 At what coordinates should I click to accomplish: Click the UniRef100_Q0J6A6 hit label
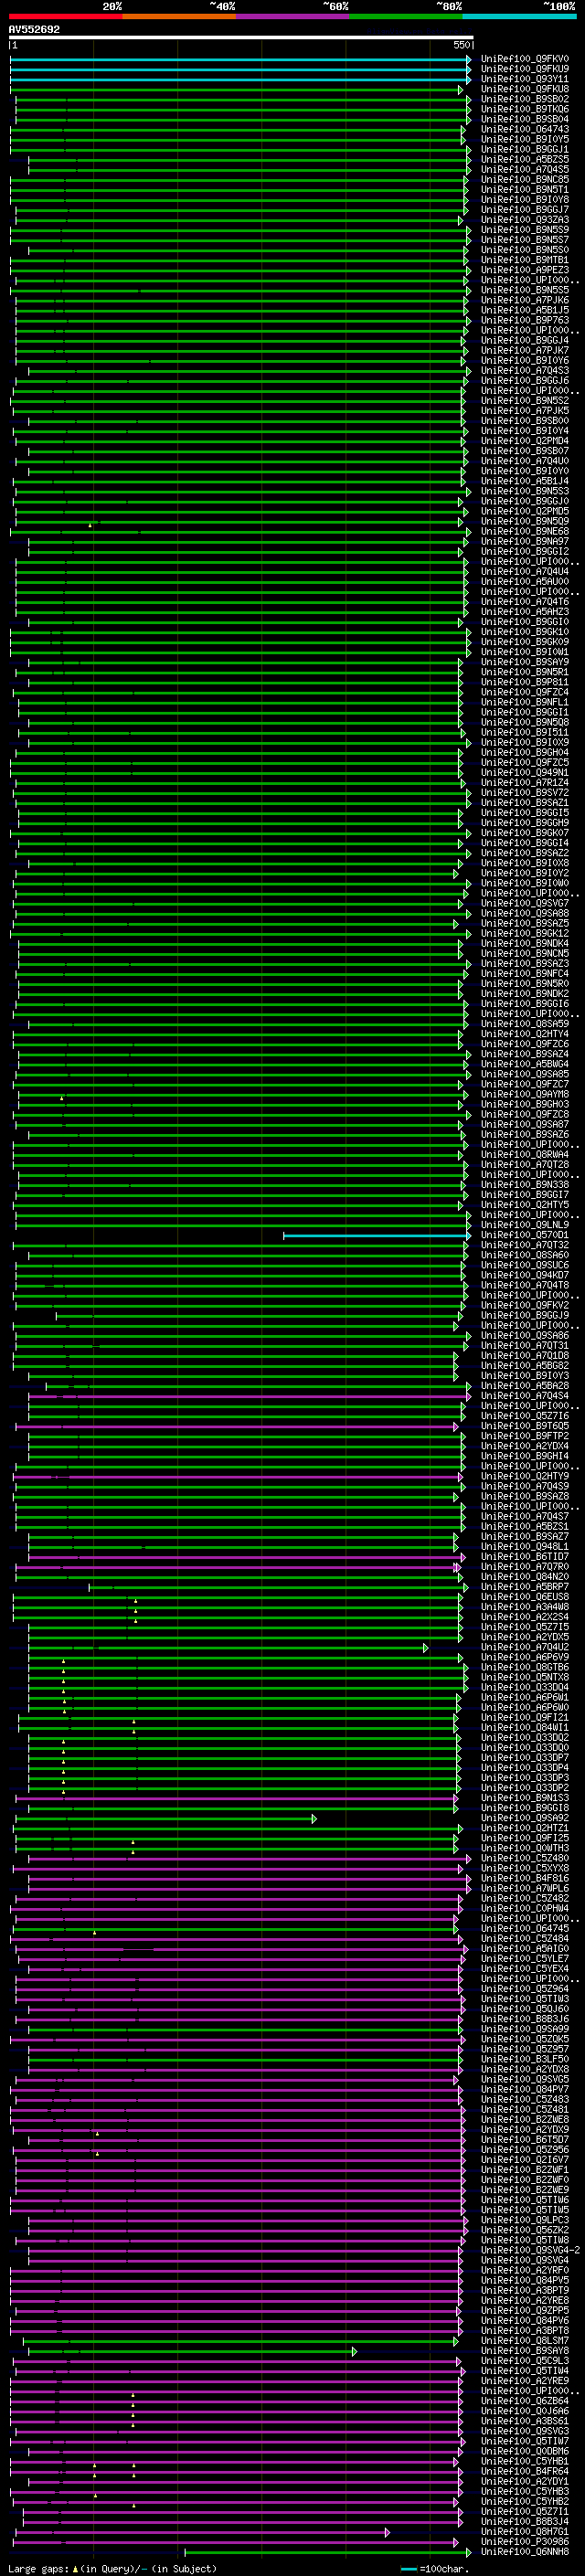point(525,2410)
